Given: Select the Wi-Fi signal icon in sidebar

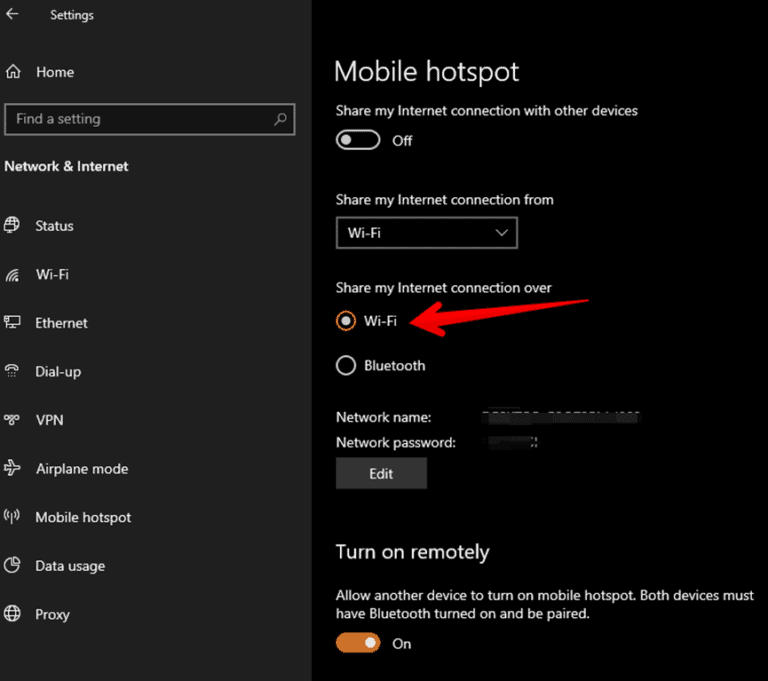Looking at the screenshot, I should point(13,275).
